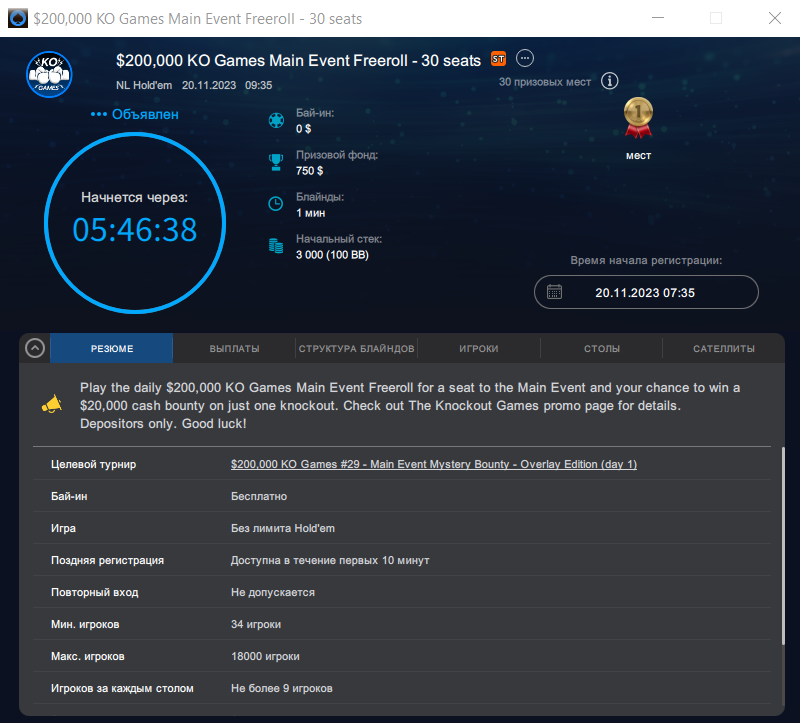Collapse the details panel with chevron button
Viewport: 800px width, 723px height.
click(35, 348)
